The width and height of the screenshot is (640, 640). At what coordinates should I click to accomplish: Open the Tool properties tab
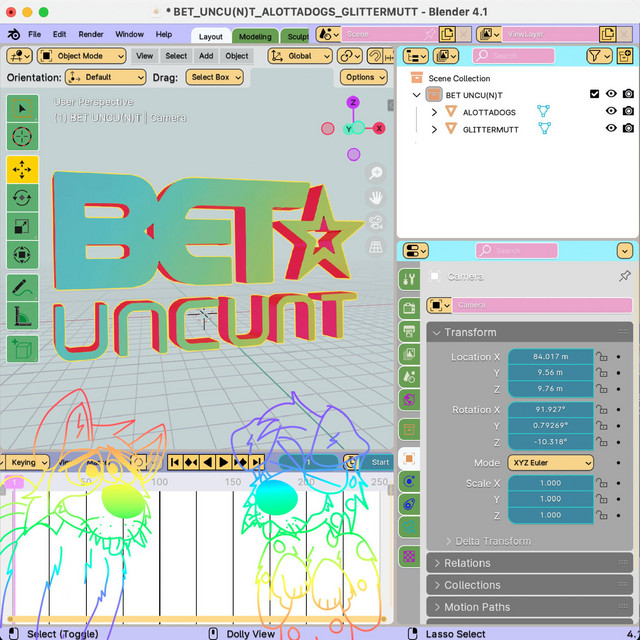409,279
